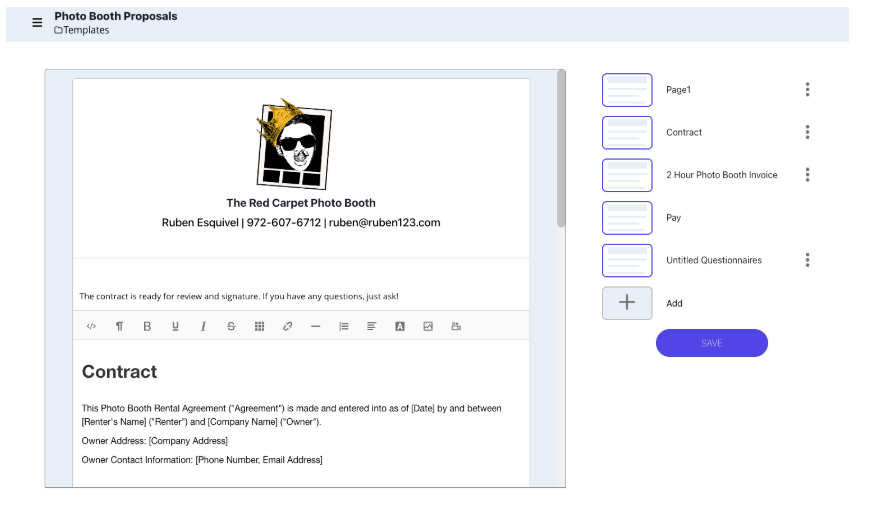Image resolution: width=875 pixels, height=516 pixels.
Task: Insert an image
Action: click(428, 326)
